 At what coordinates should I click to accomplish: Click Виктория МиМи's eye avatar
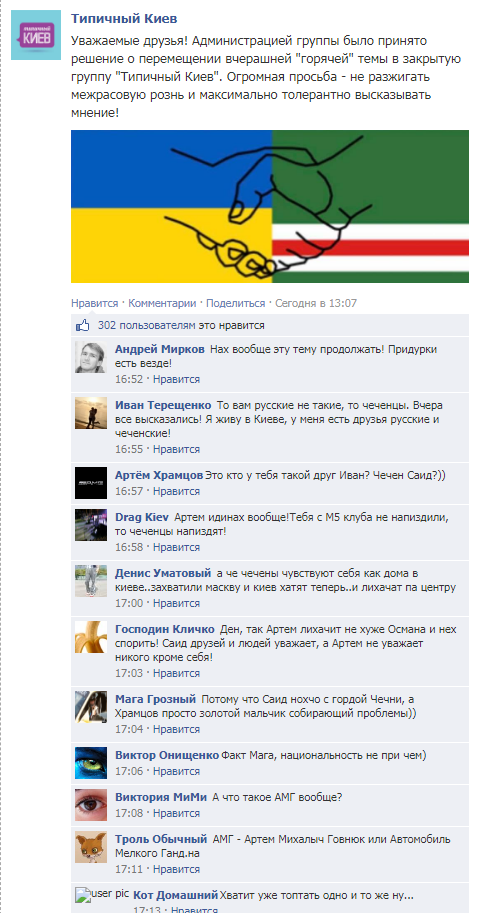[x=91, y=805]
